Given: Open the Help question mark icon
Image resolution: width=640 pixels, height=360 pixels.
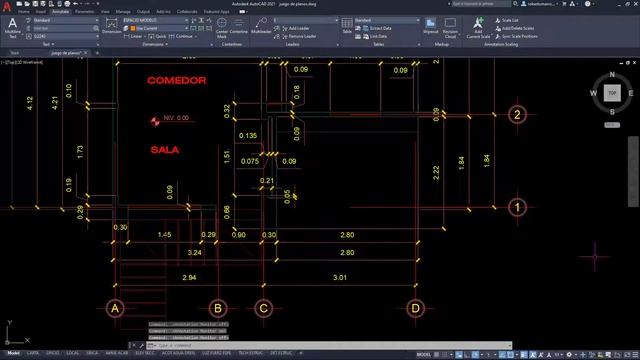Looking at the screenshot, I should 587,4.
